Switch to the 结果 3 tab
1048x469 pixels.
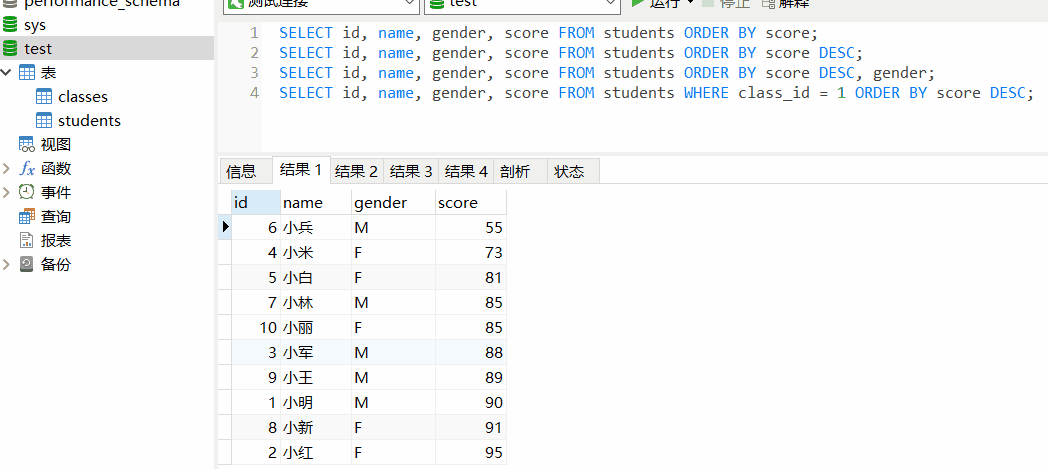coord(411,171)
